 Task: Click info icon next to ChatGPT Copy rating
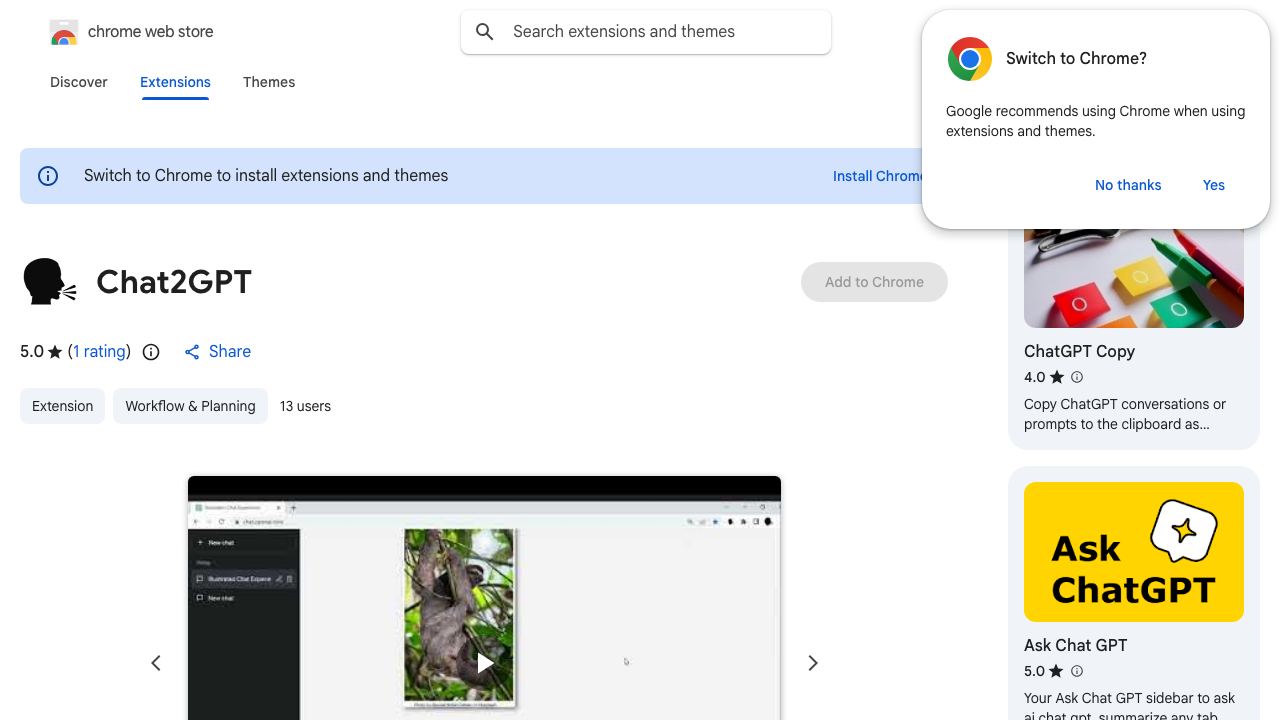tap(1077, 377)
